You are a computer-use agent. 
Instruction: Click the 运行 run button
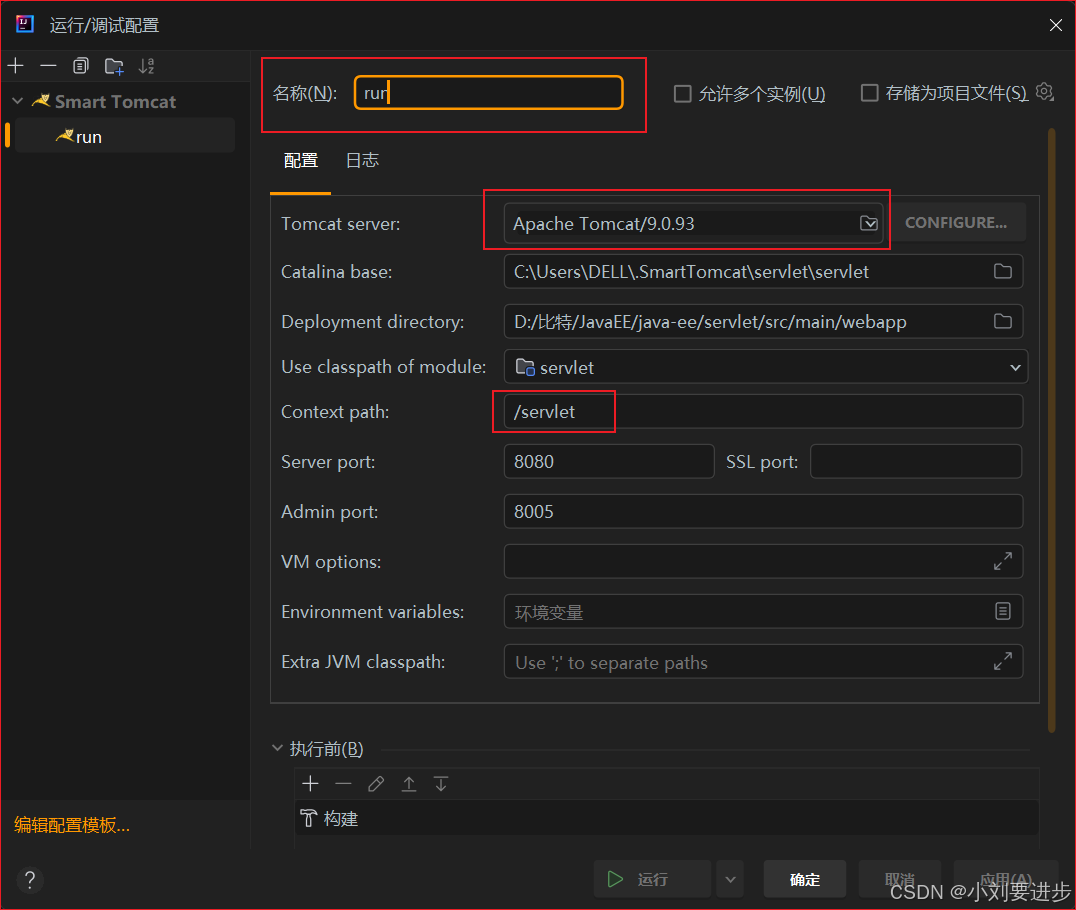tap(652, 879)
